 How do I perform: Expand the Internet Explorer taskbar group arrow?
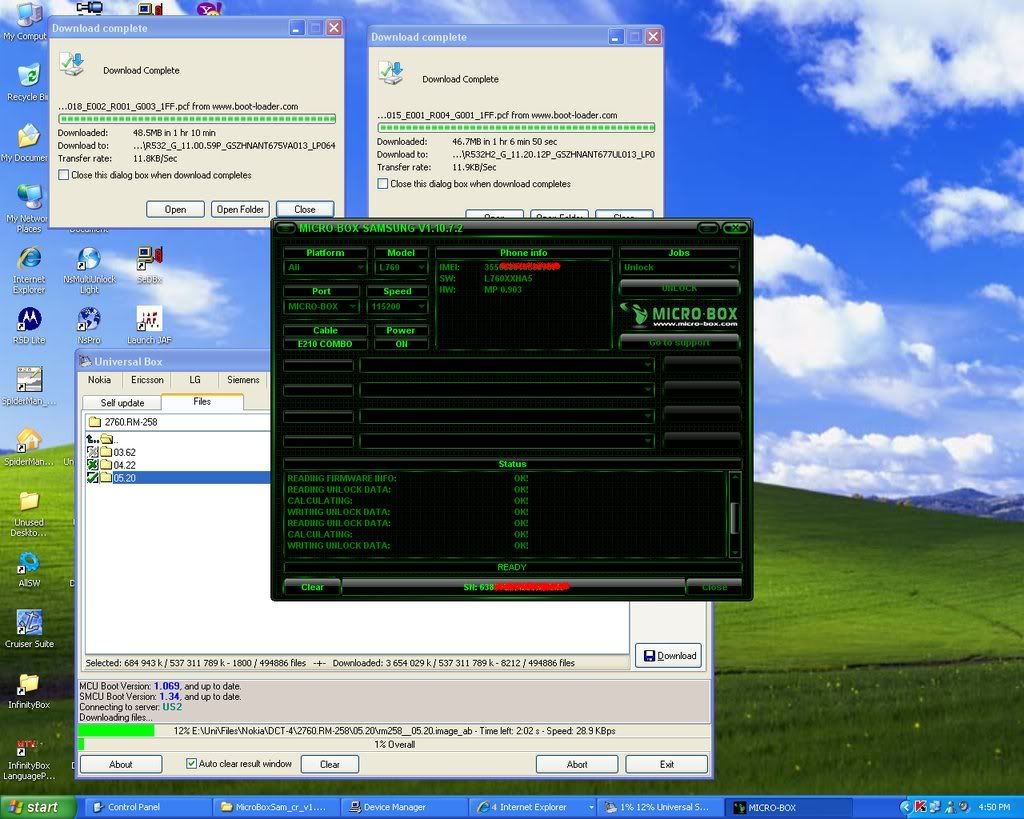click(x=591, y=807)
